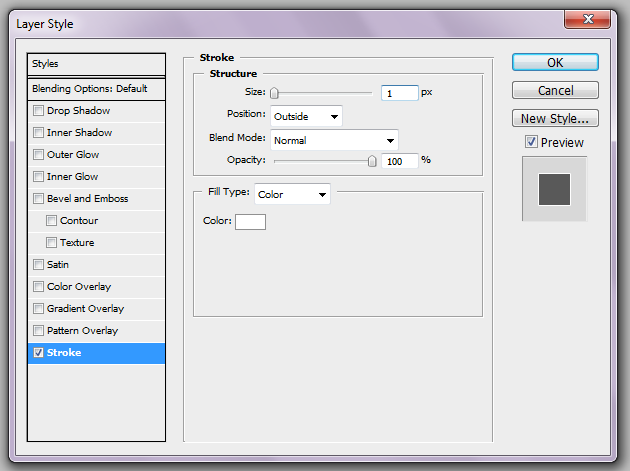
Task: Toggle the Inner Shadow checkbox
Action: point(39,133)
